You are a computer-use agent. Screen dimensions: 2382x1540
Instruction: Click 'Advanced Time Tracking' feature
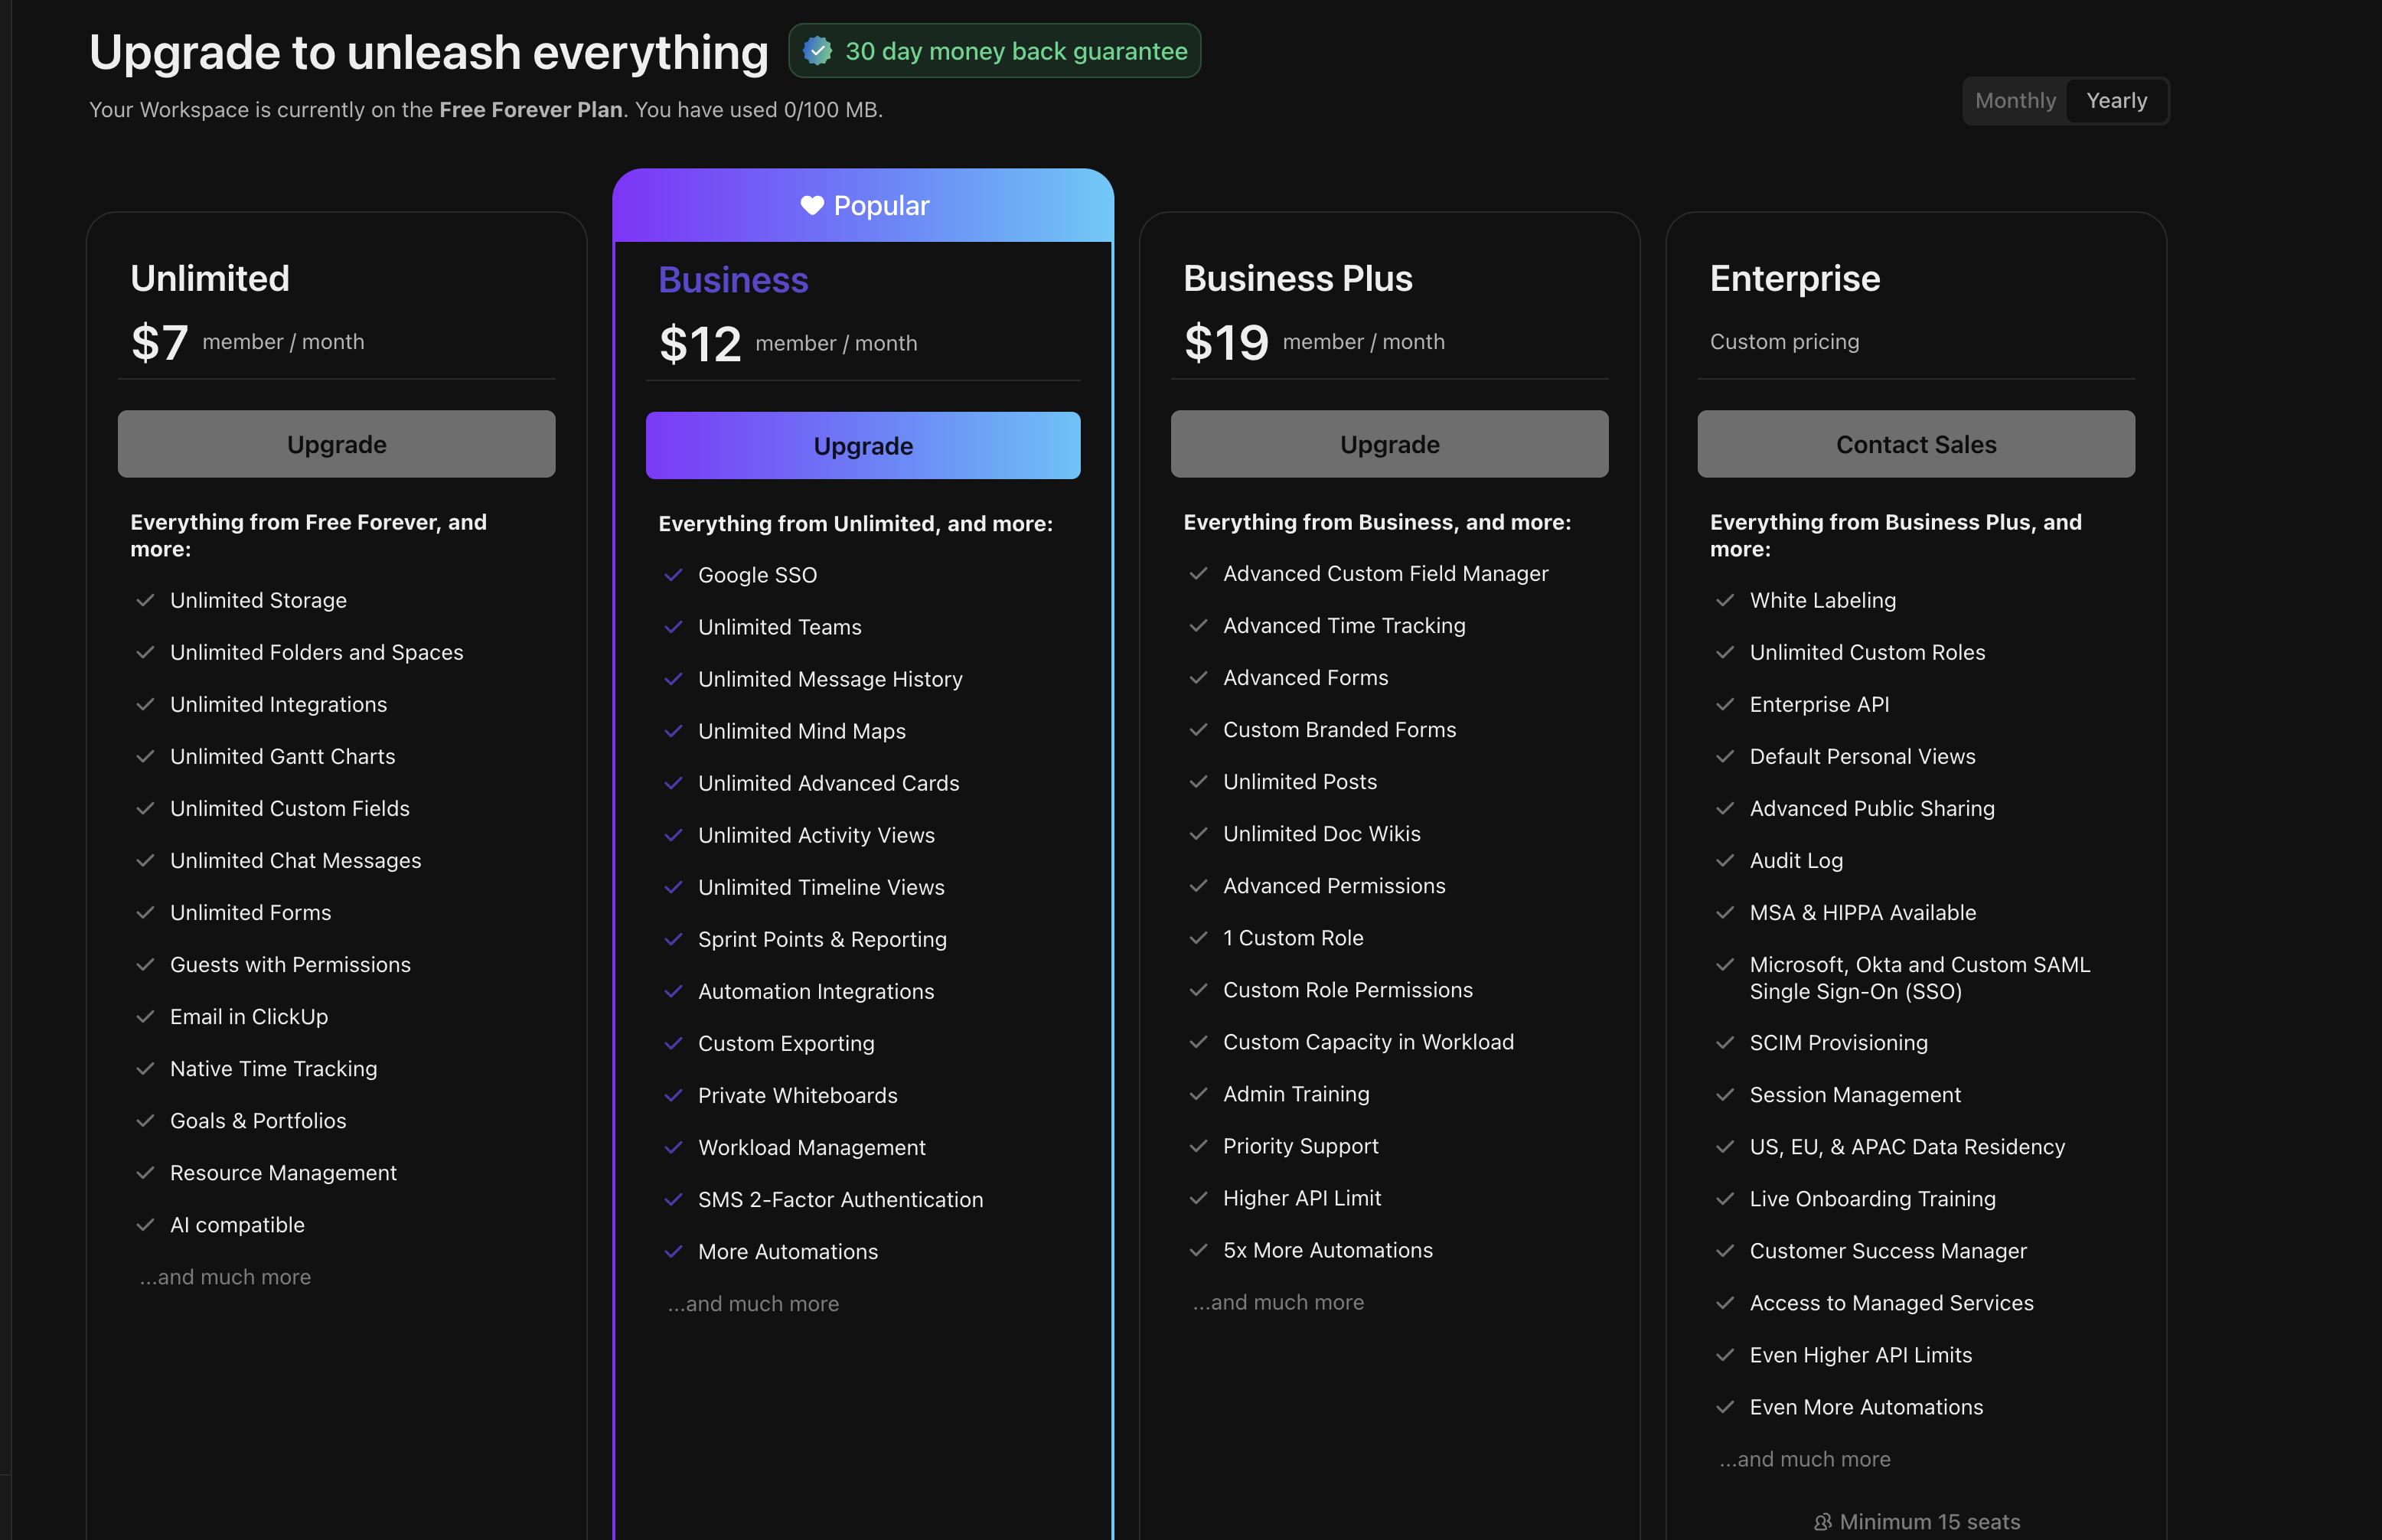pos(1344,625)
